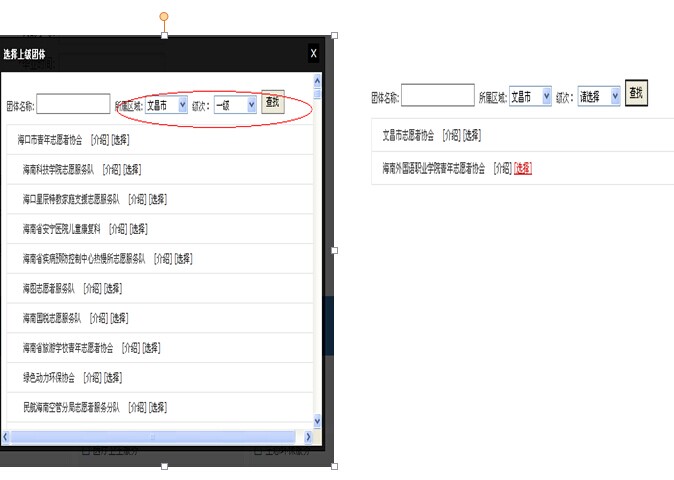Viewport: 674px width, 480px height.
Task: Open 介绍 for 绿色动力环保协会
Action: click(x=93, y=378)
